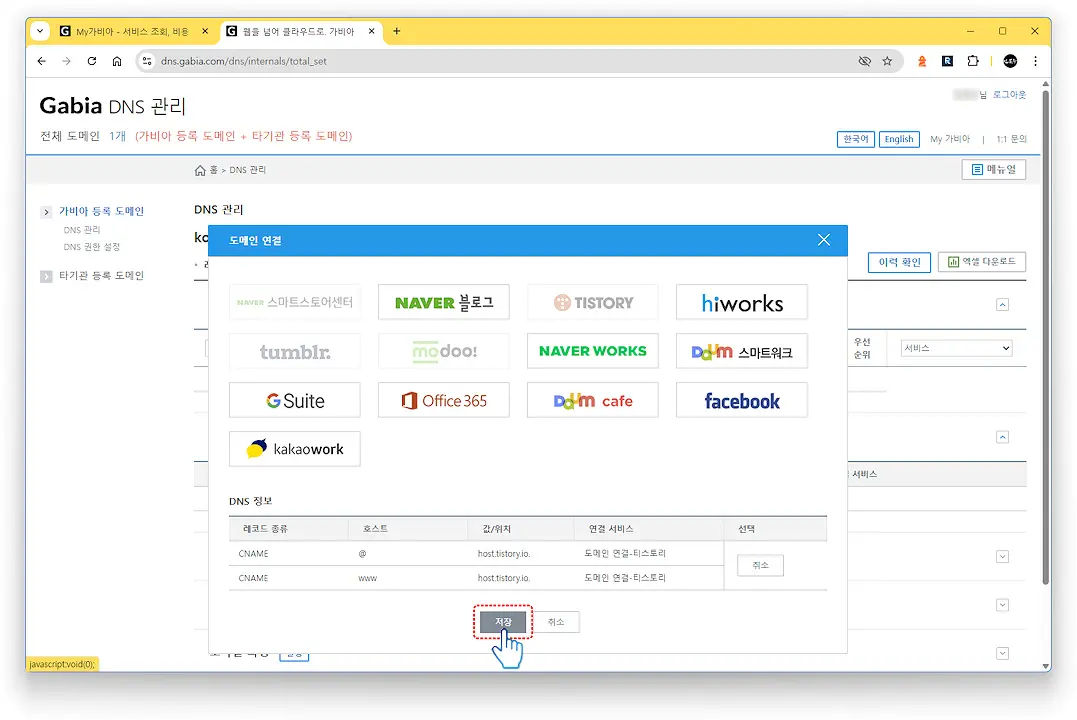The image size is (1077, 720).
Task: Open the tab search dropdown arrow
Action: [40, 31]
